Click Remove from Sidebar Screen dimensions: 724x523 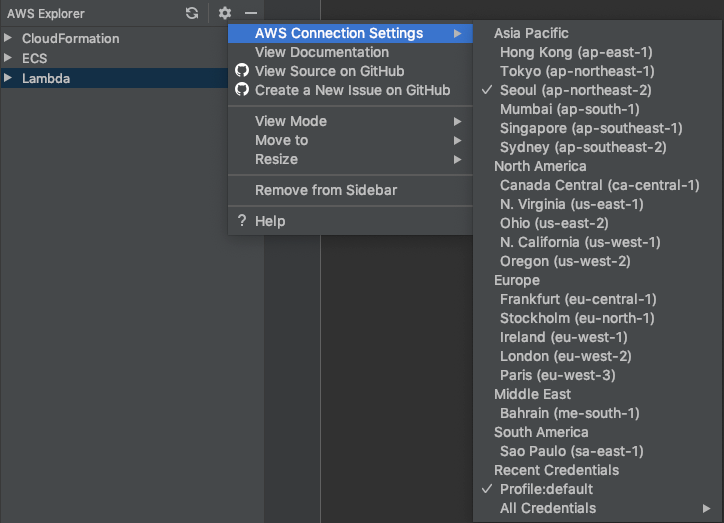(x=350, y=190)
